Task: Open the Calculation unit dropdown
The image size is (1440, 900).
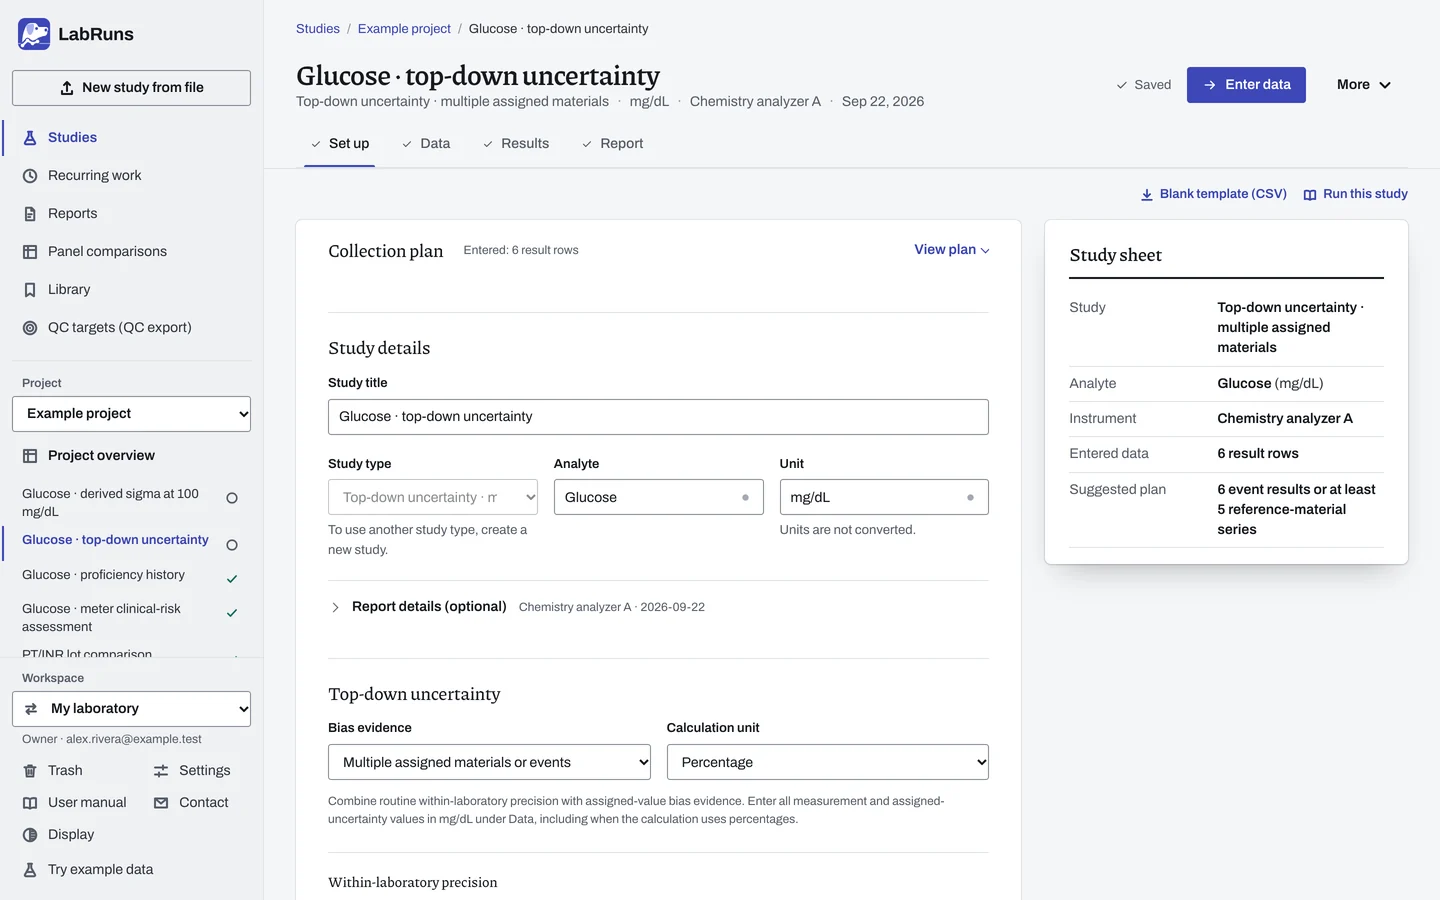Action: click(x=827, y=762)
